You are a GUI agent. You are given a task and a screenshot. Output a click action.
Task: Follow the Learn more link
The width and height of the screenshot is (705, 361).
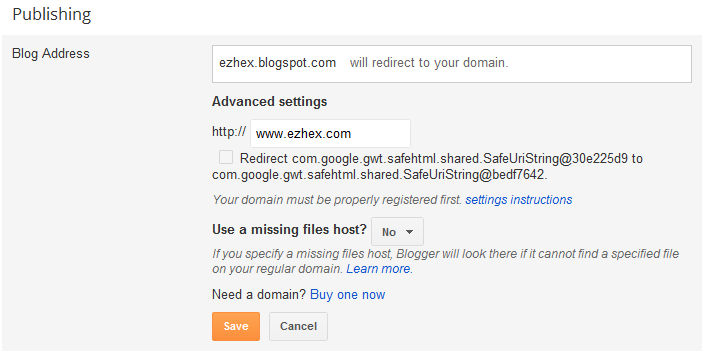point(379,269)
